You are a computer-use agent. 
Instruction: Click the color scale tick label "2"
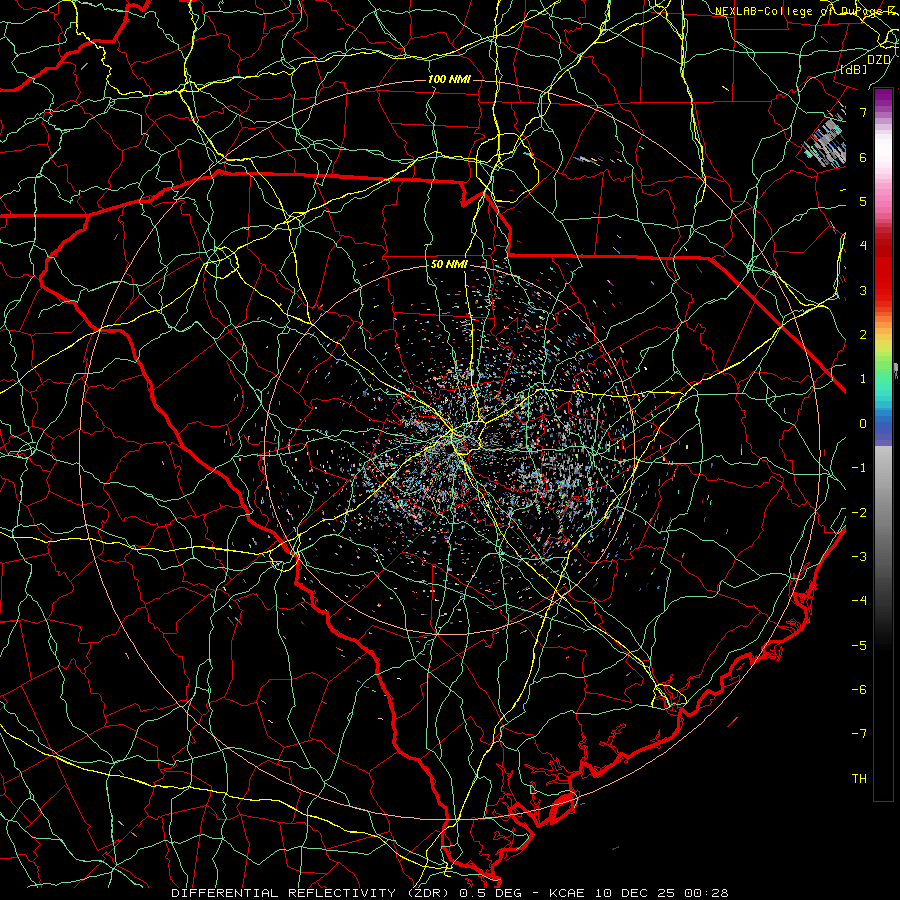pos(863,335)
